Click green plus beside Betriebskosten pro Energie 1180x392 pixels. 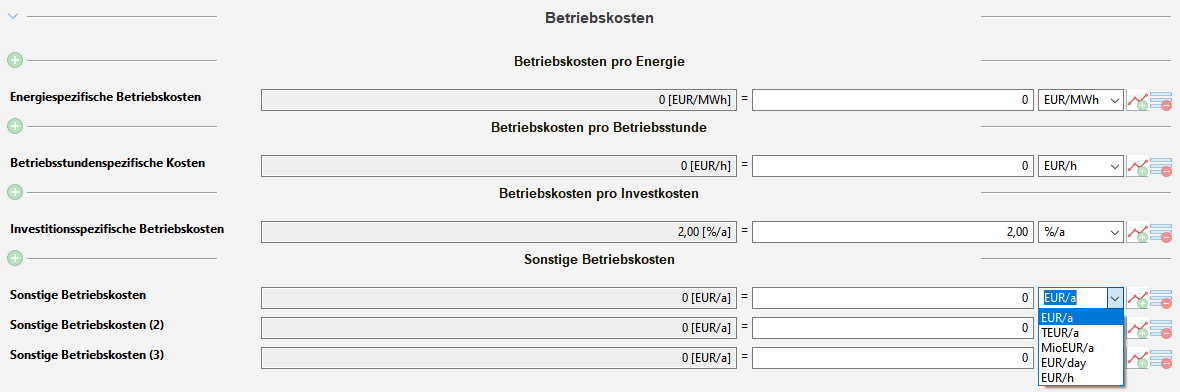pyautogui.click(x=14, y=60)
